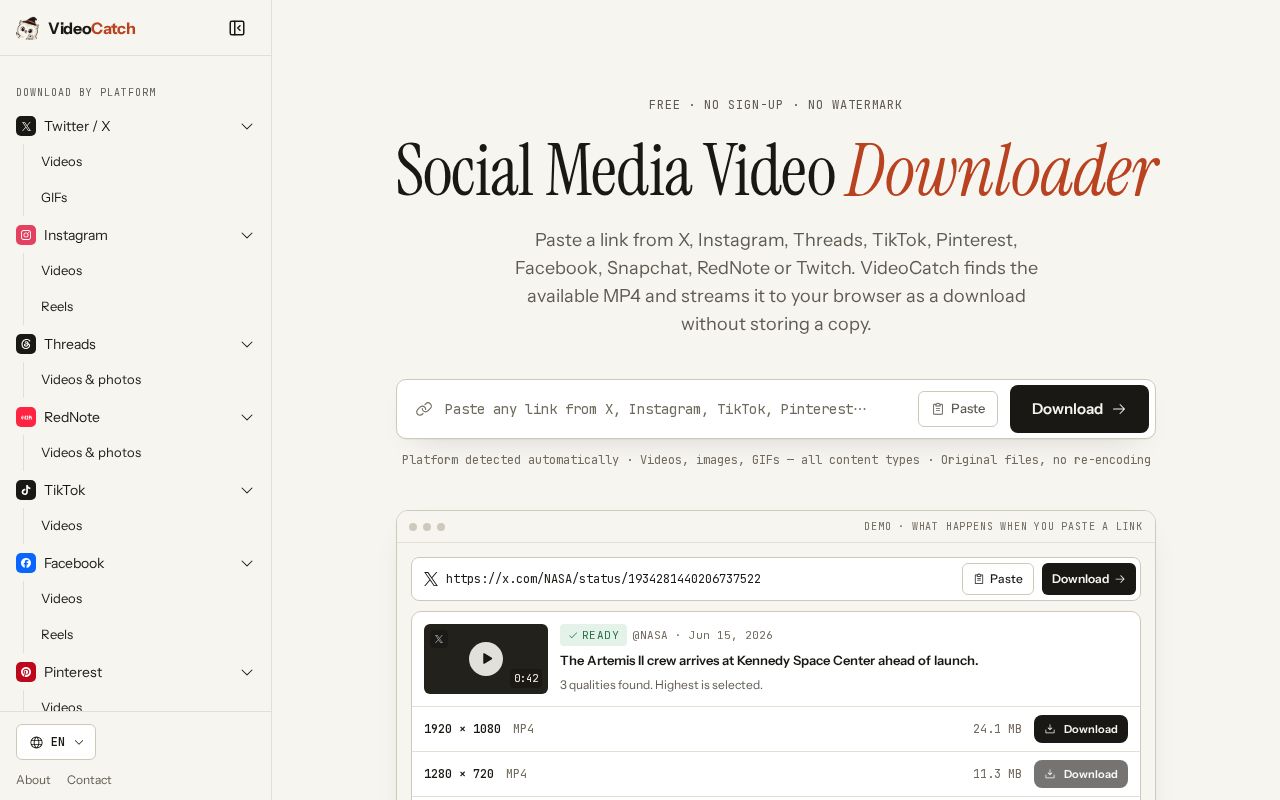This screenshot has width=1280, height=800.
Task: Click the Paste button in the main link field
Action: [958, 409]
